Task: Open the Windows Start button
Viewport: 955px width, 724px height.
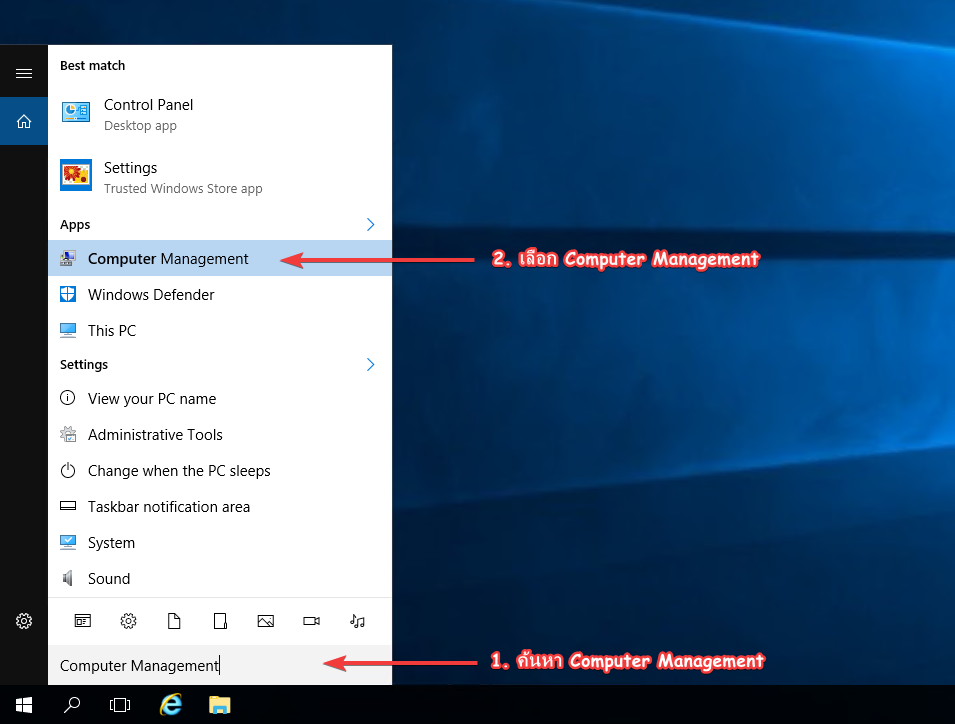Action: [x=24, y=705]
